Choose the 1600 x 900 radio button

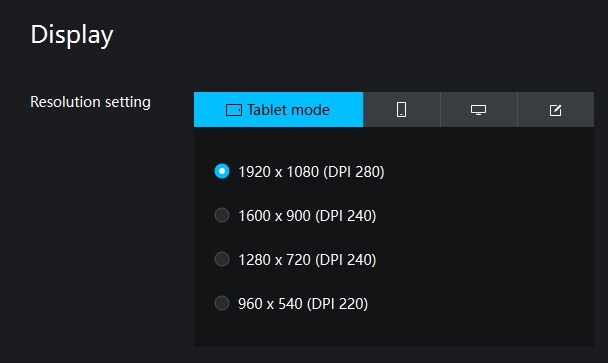pyautogui.click(x=222, y=215)
